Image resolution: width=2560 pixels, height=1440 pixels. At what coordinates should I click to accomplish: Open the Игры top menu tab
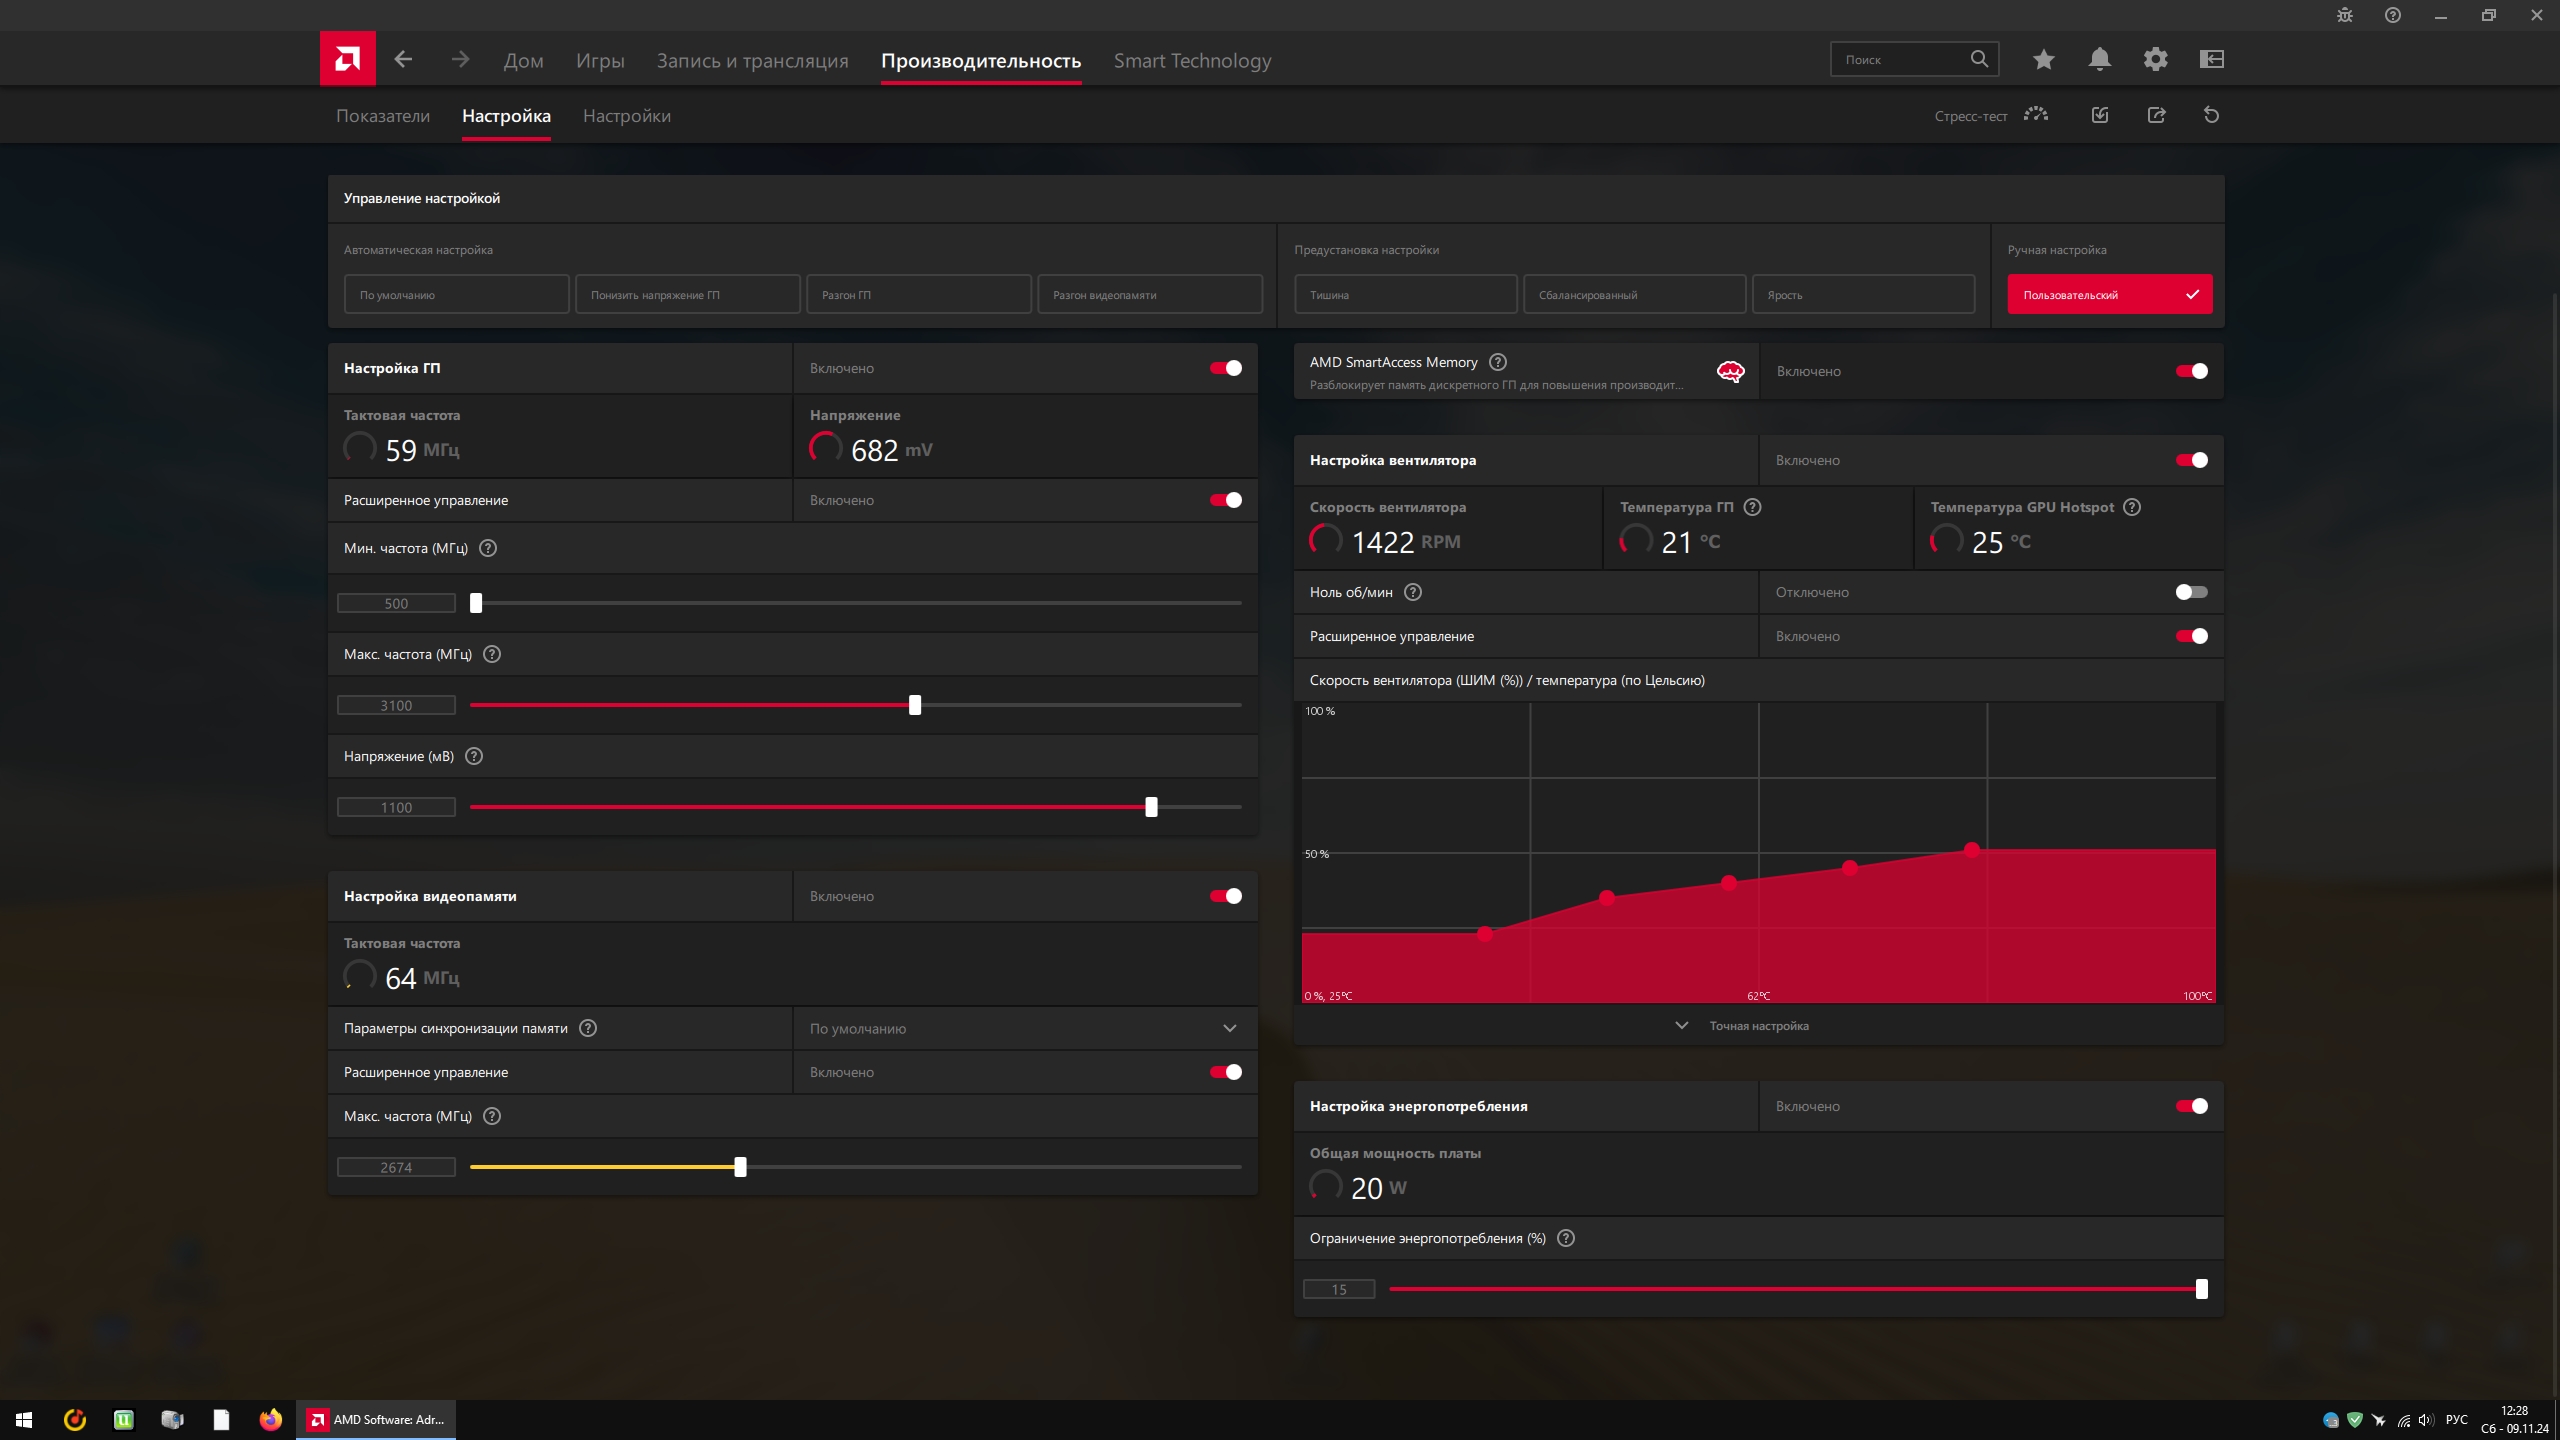600,61
